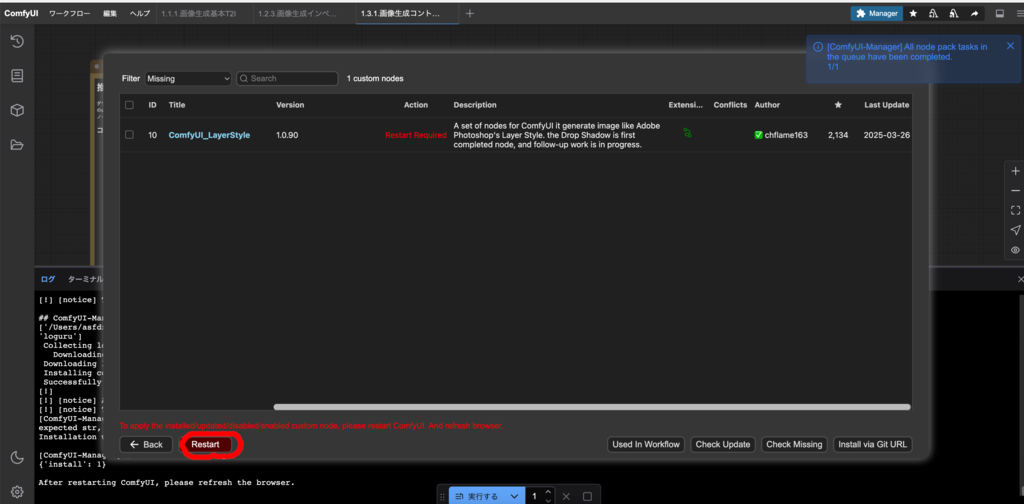The height and width of the screenshot is (504, 1024).
Task: Zoom in with the plus canvas icon
Action: click(1015, 171)
